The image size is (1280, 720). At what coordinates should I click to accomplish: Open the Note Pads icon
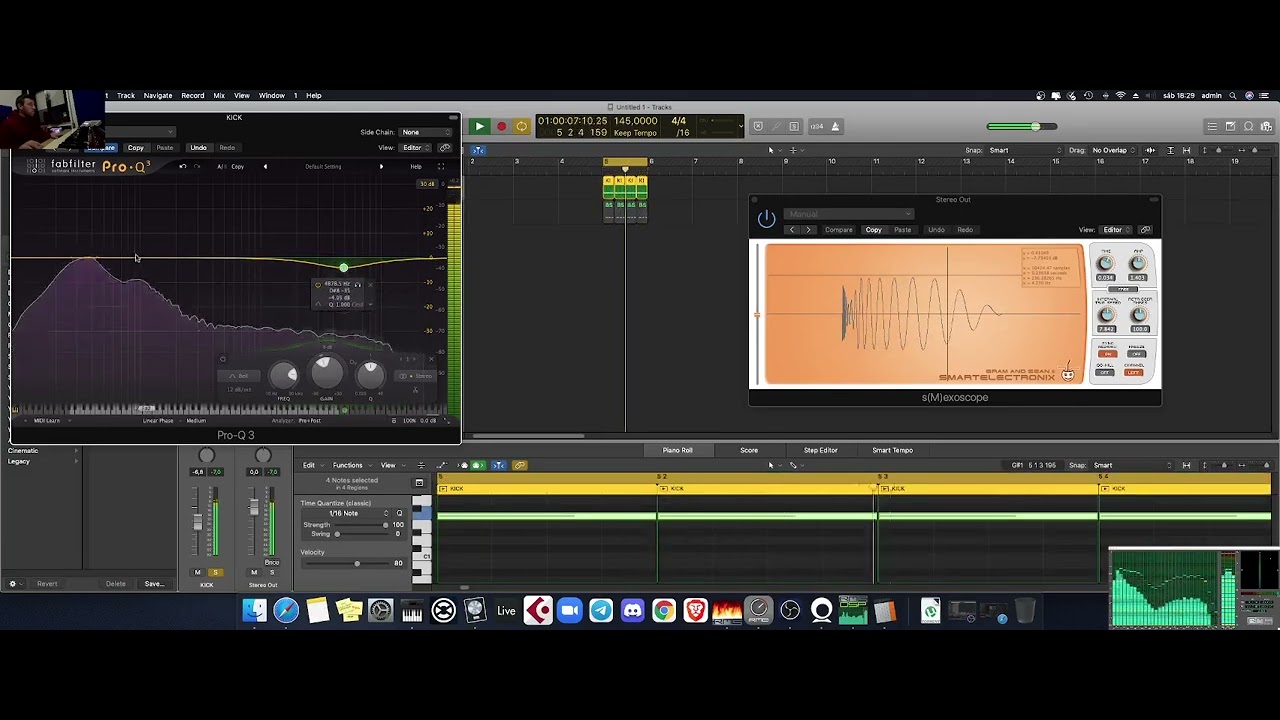coord(1230,126)
